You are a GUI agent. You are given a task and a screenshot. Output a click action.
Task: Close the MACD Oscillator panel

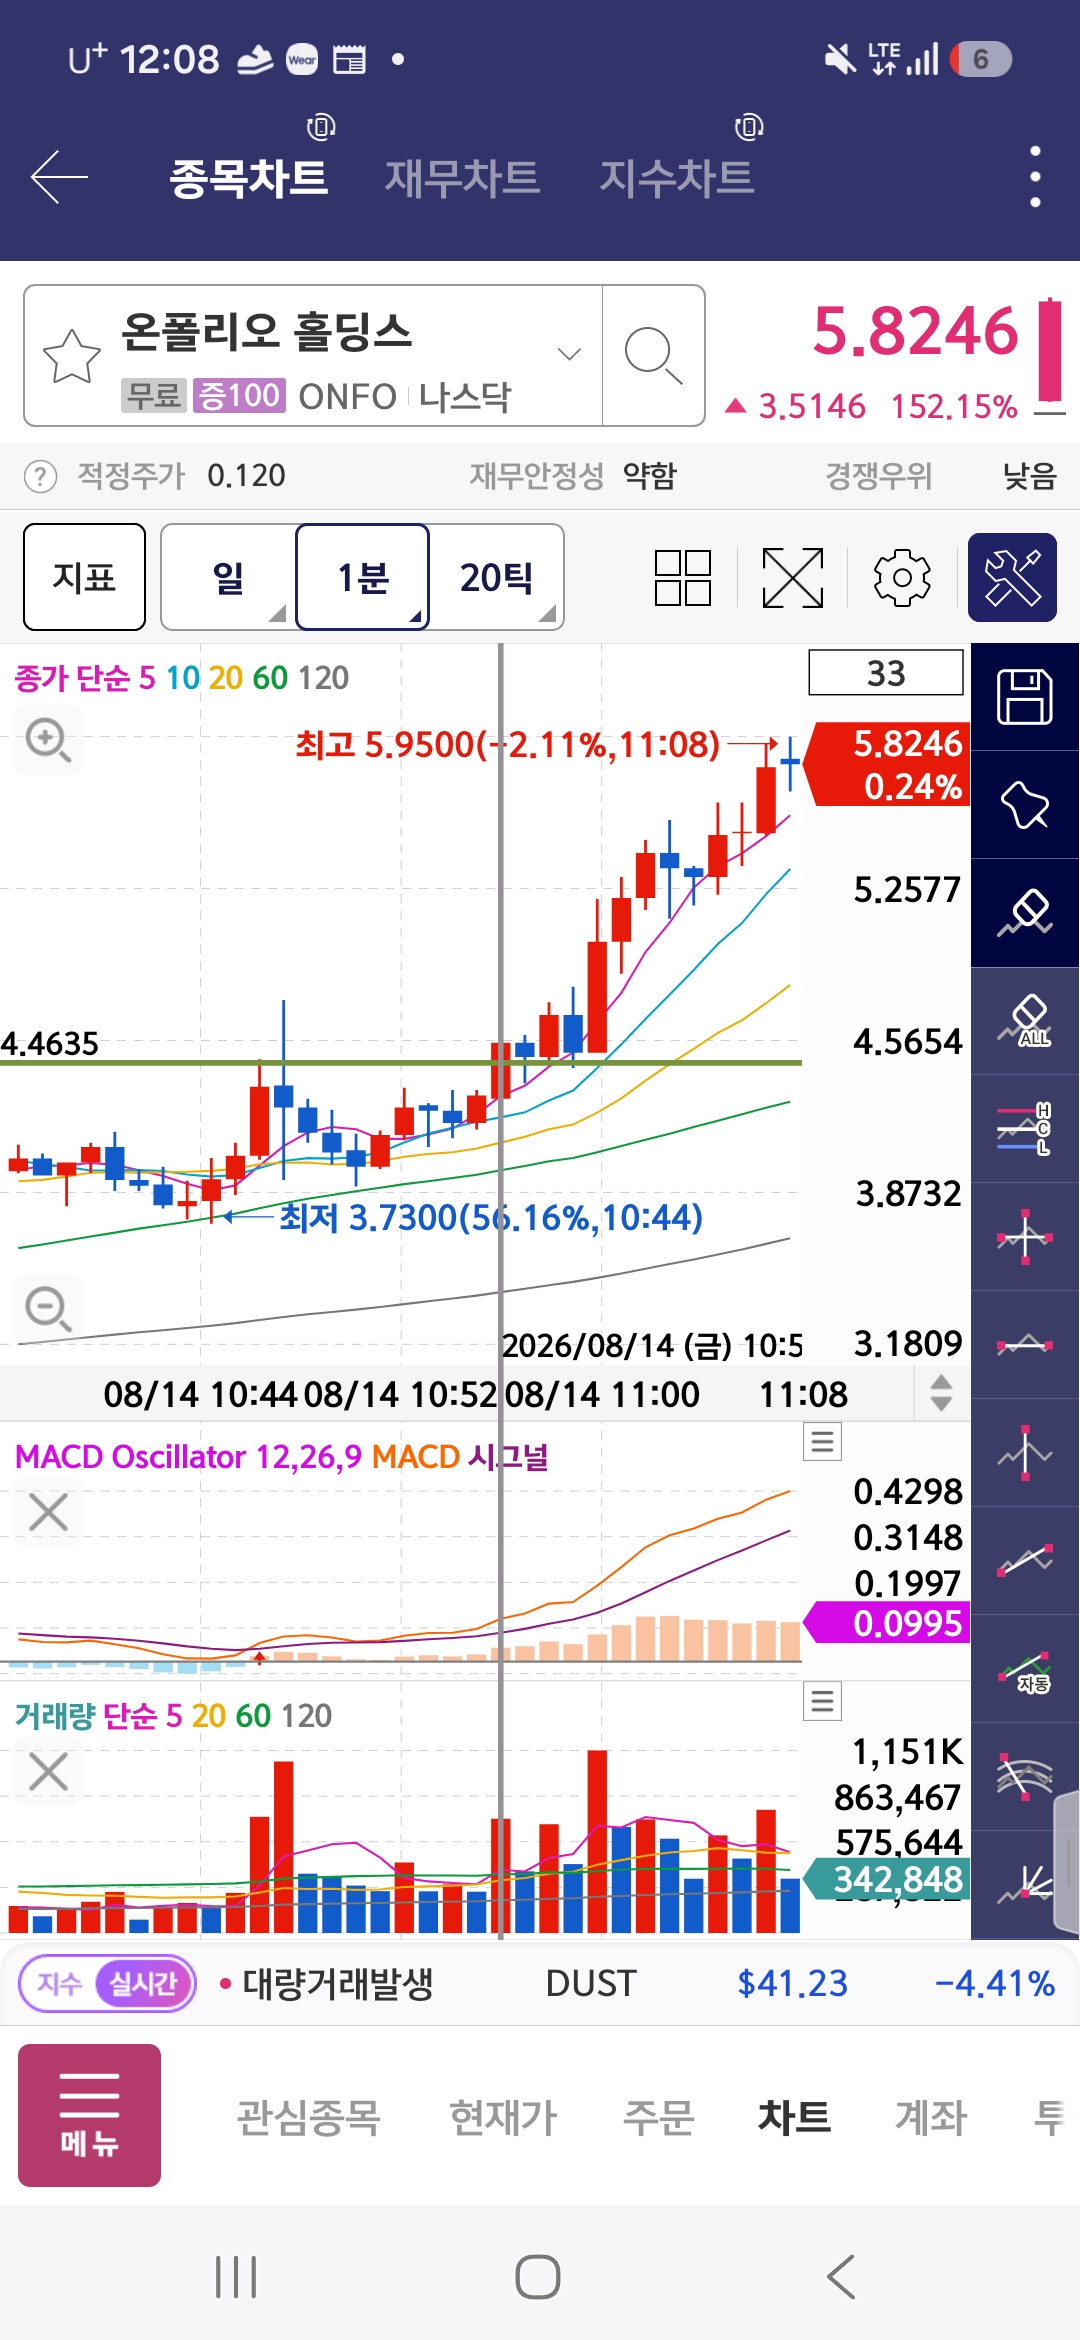[48, 1512]
